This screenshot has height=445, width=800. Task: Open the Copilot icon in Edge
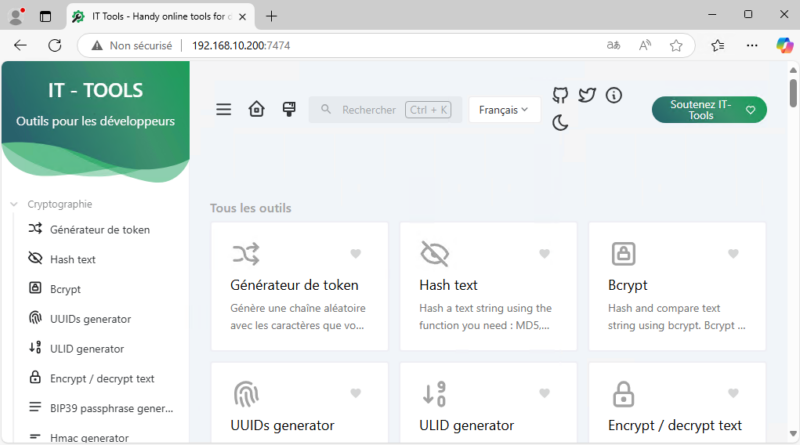pos(784,45)
